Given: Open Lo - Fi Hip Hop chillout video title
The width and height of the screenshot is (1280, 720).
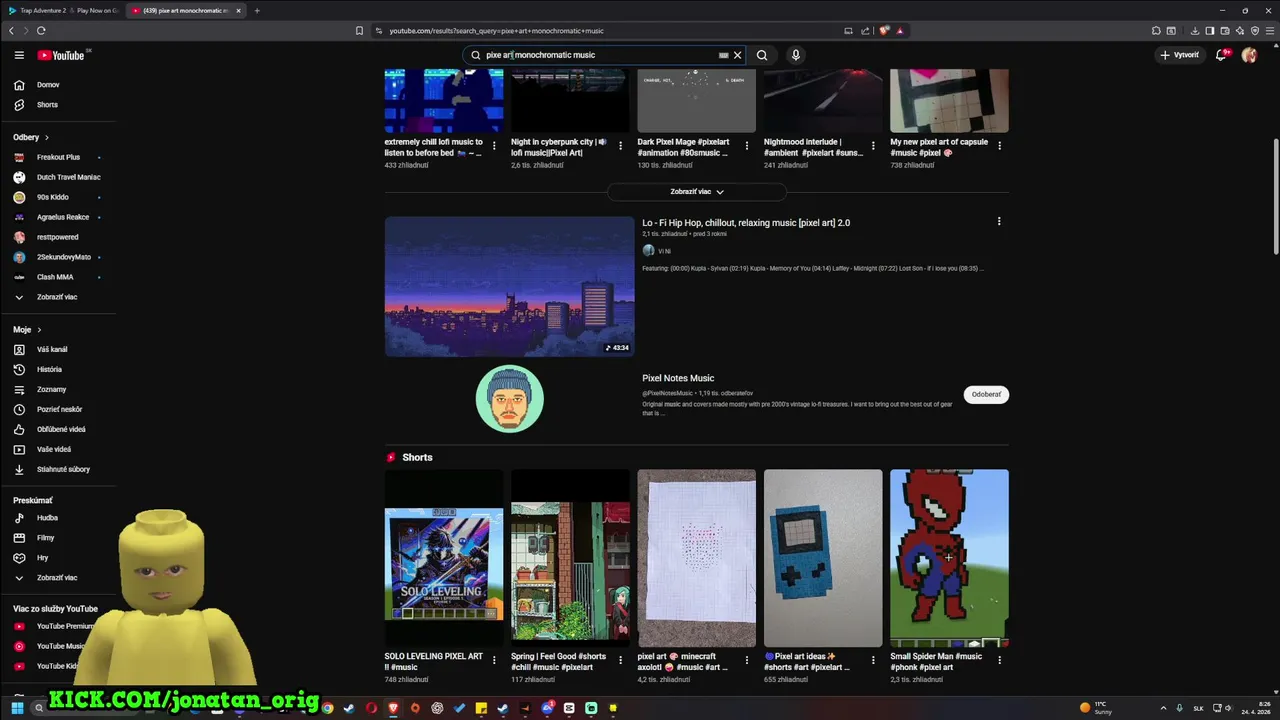Looking at the screenshot, I should click(746, 223).
